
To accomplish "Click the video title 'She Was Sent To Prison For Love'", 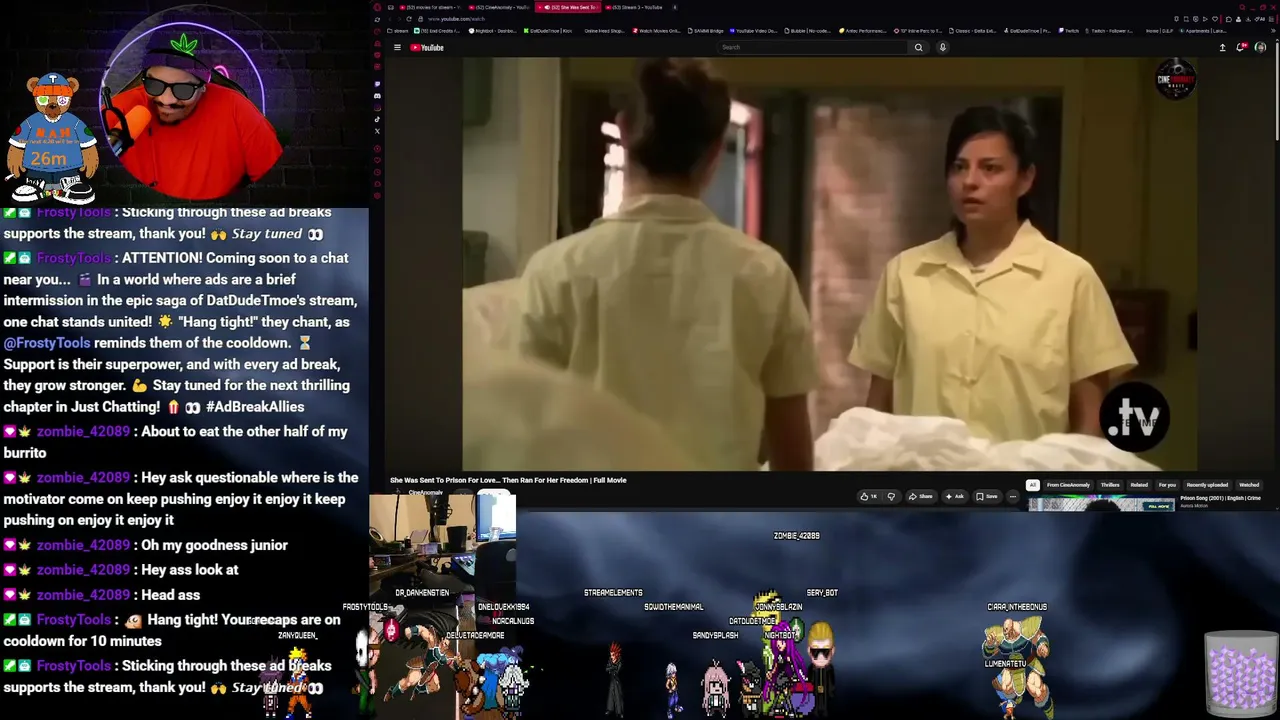I will tap(508, 480).
